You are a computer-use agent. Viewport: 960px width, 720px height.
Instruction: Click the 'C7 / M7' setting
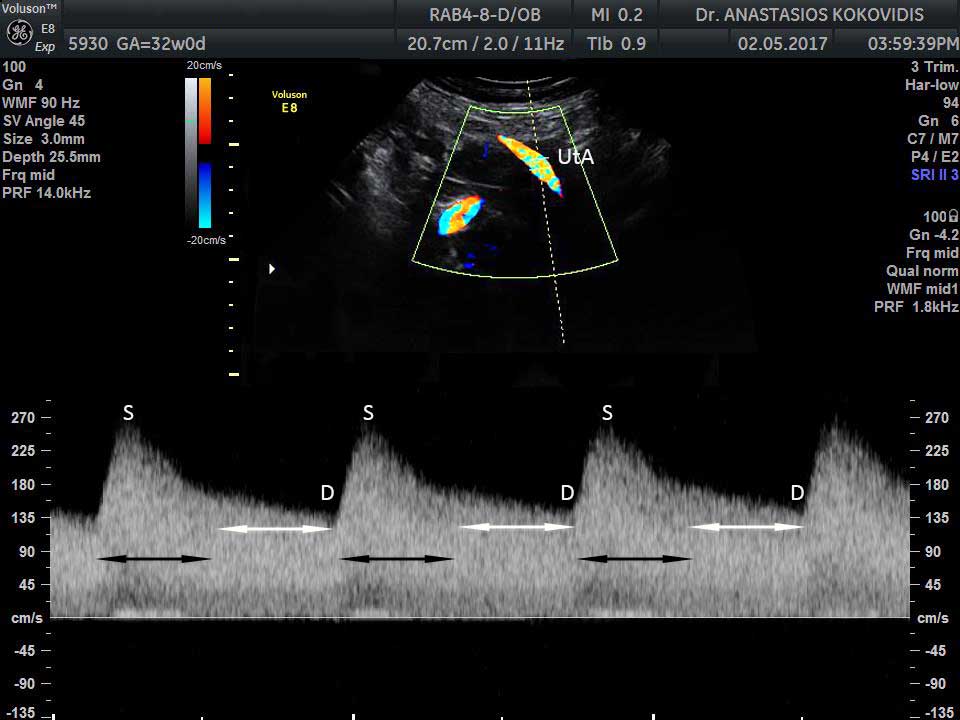tap(933, 139)
